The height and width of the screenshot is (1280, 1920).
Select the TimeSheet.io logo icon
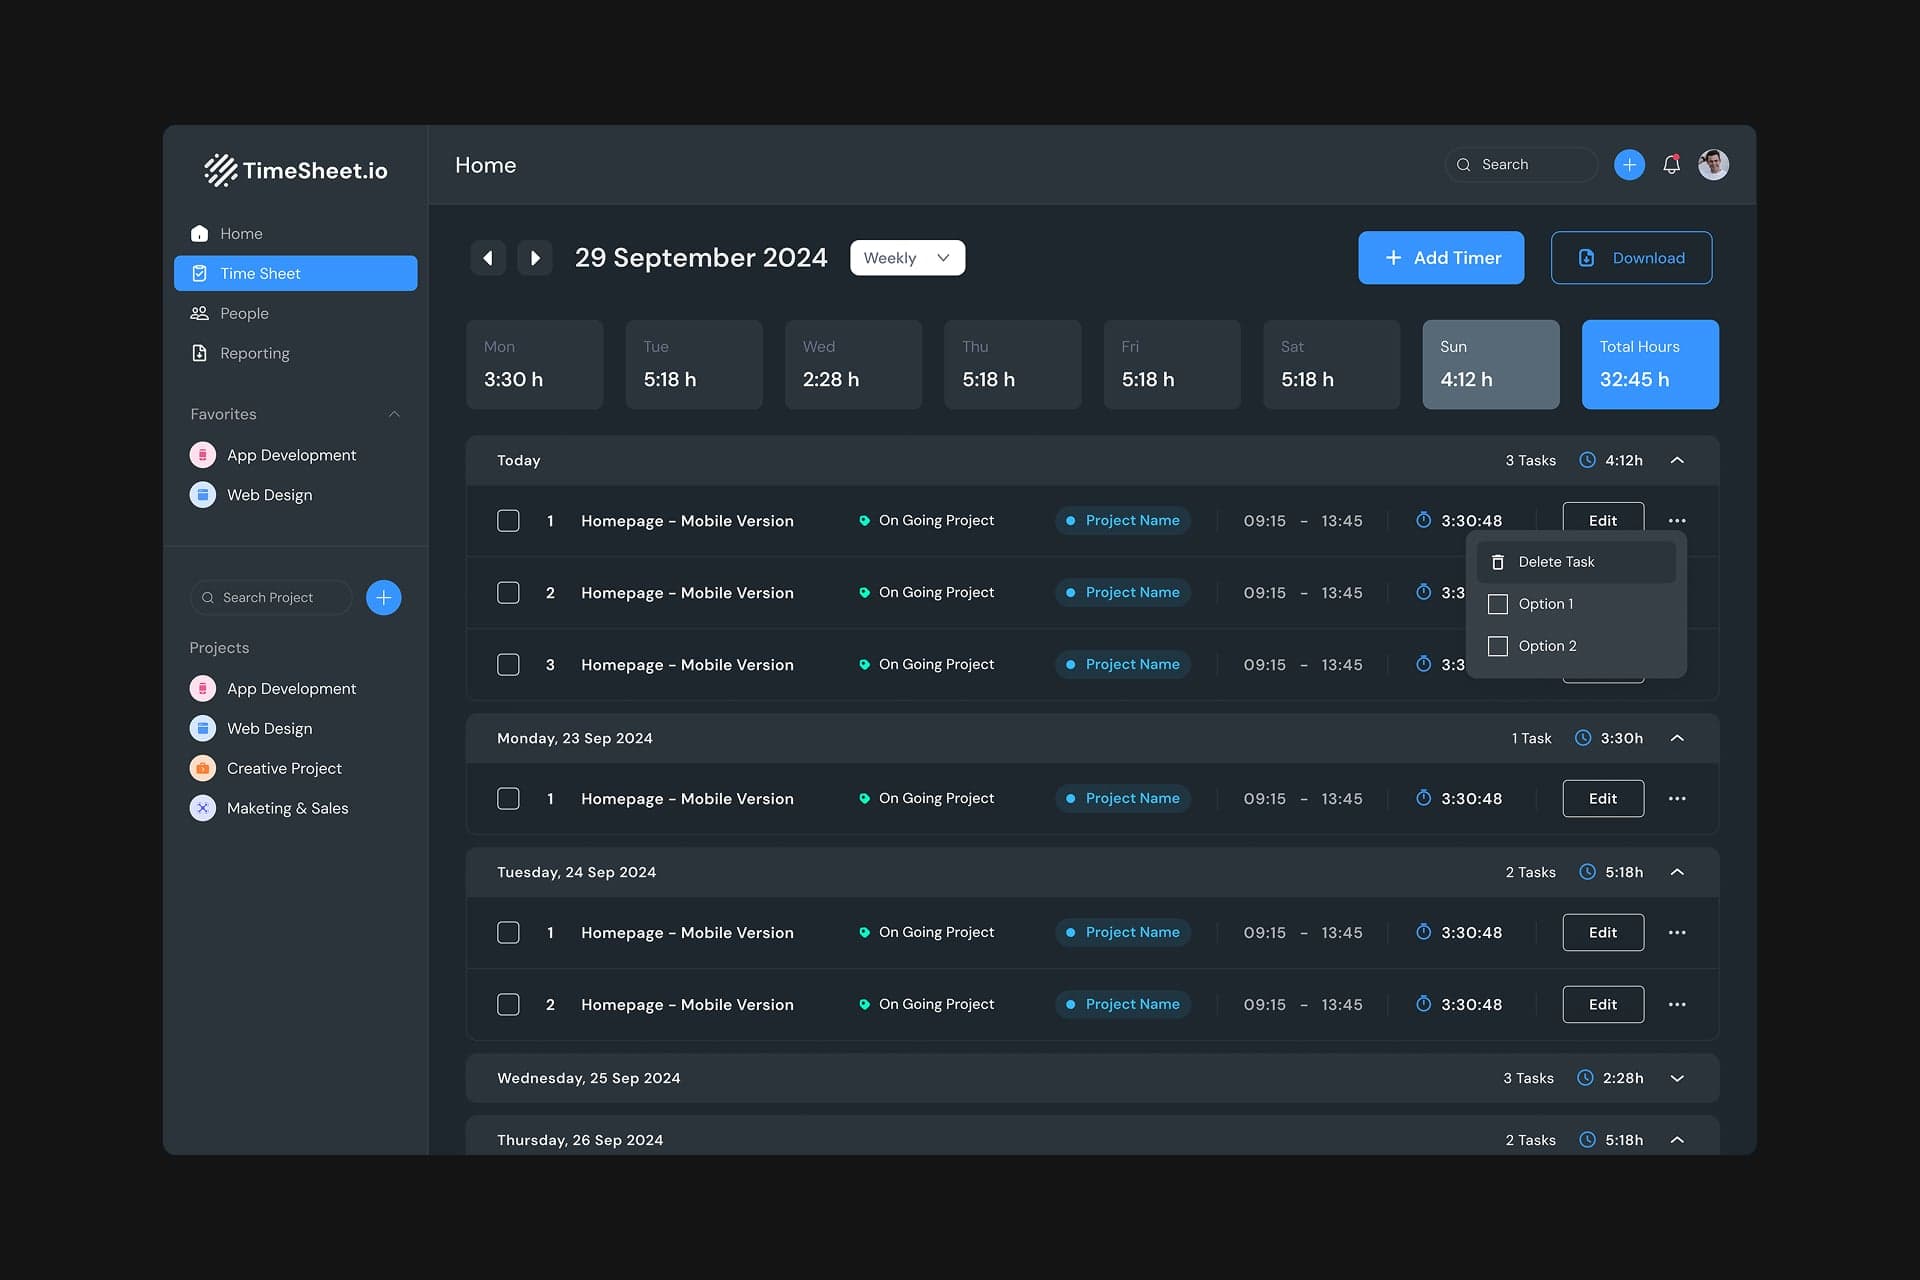coord(218,170)
